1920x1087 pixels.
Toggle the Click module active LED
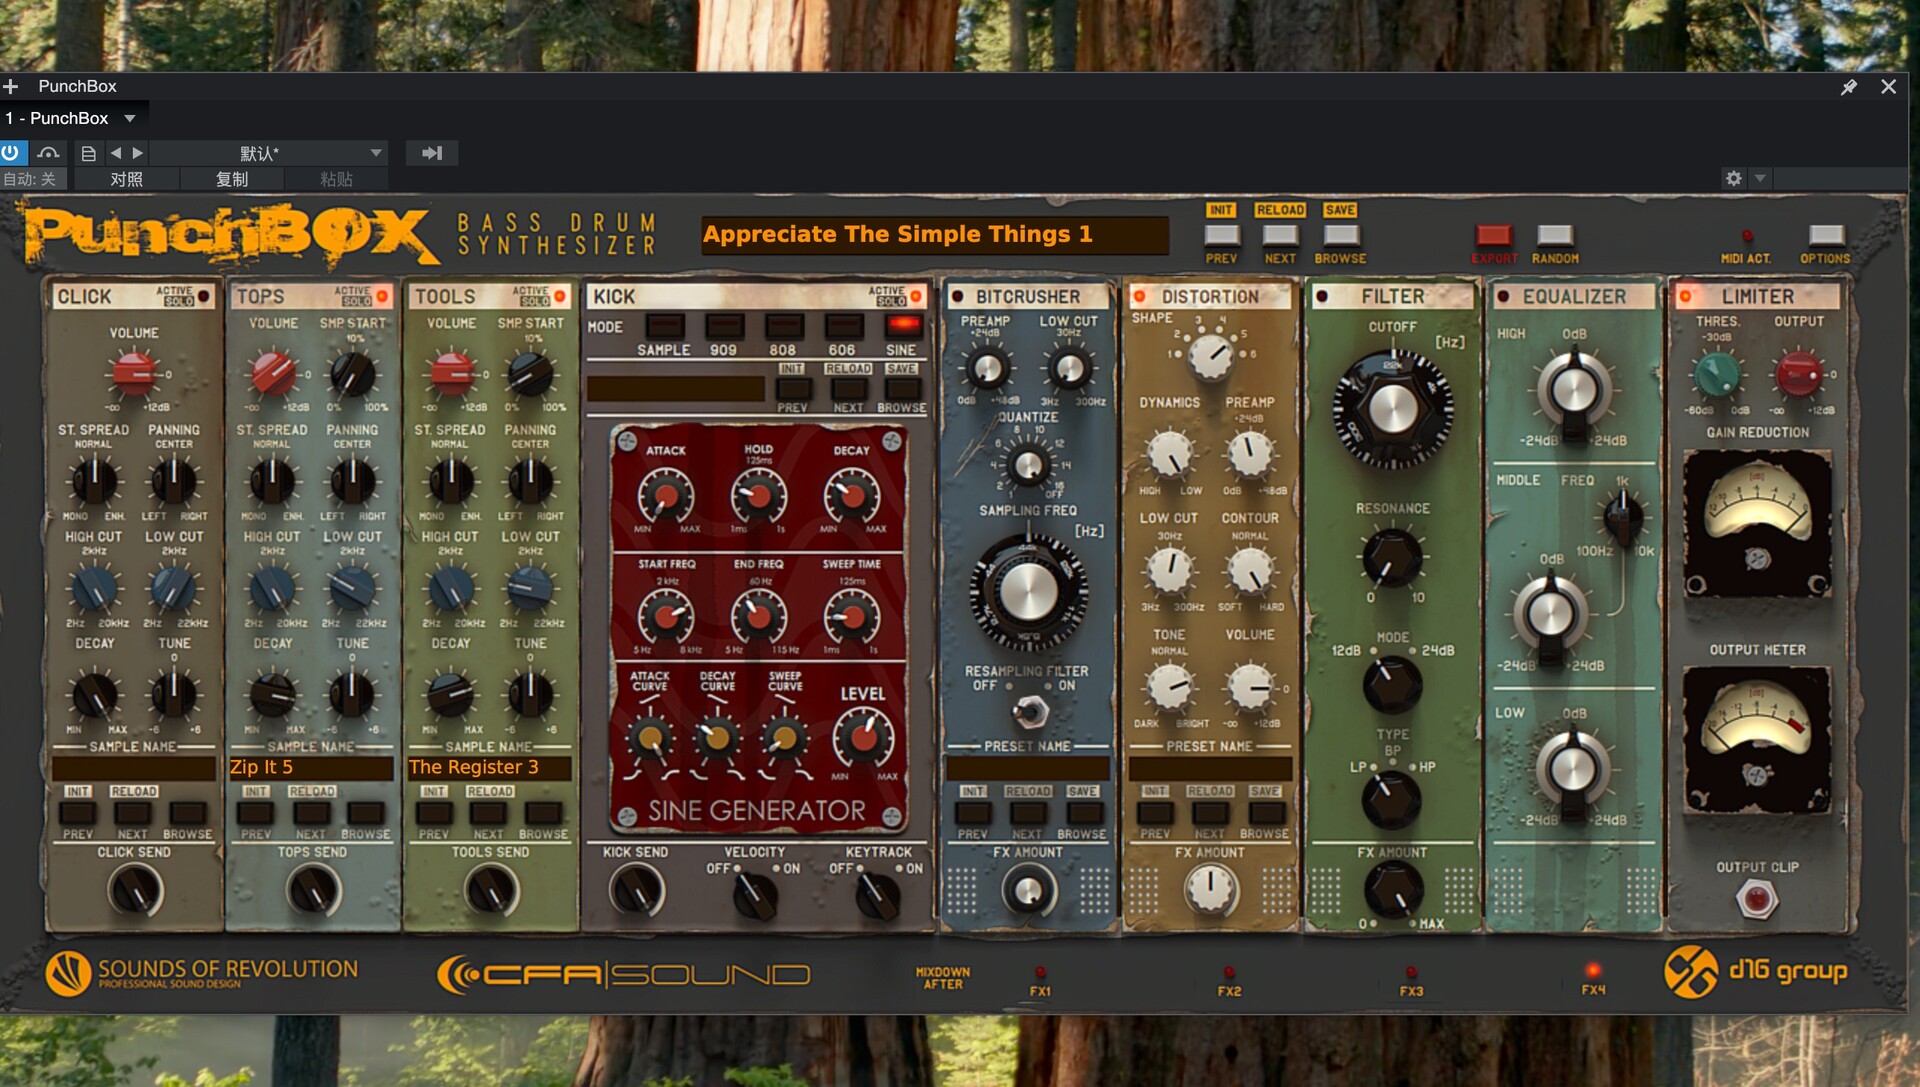coord(204,296)
